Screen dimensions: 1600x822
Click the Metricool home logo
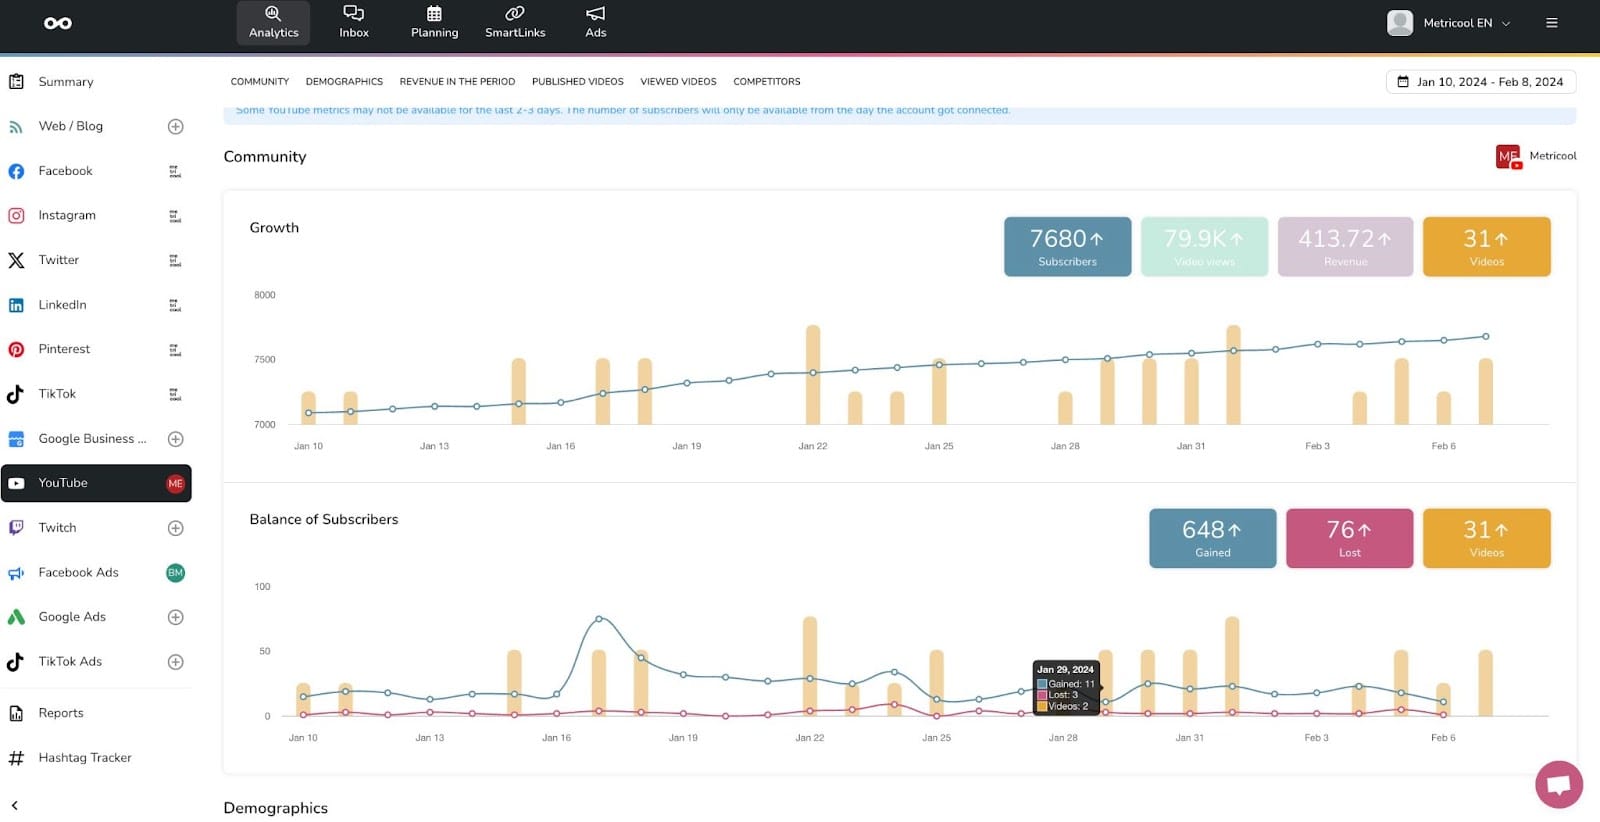(58, 23)
